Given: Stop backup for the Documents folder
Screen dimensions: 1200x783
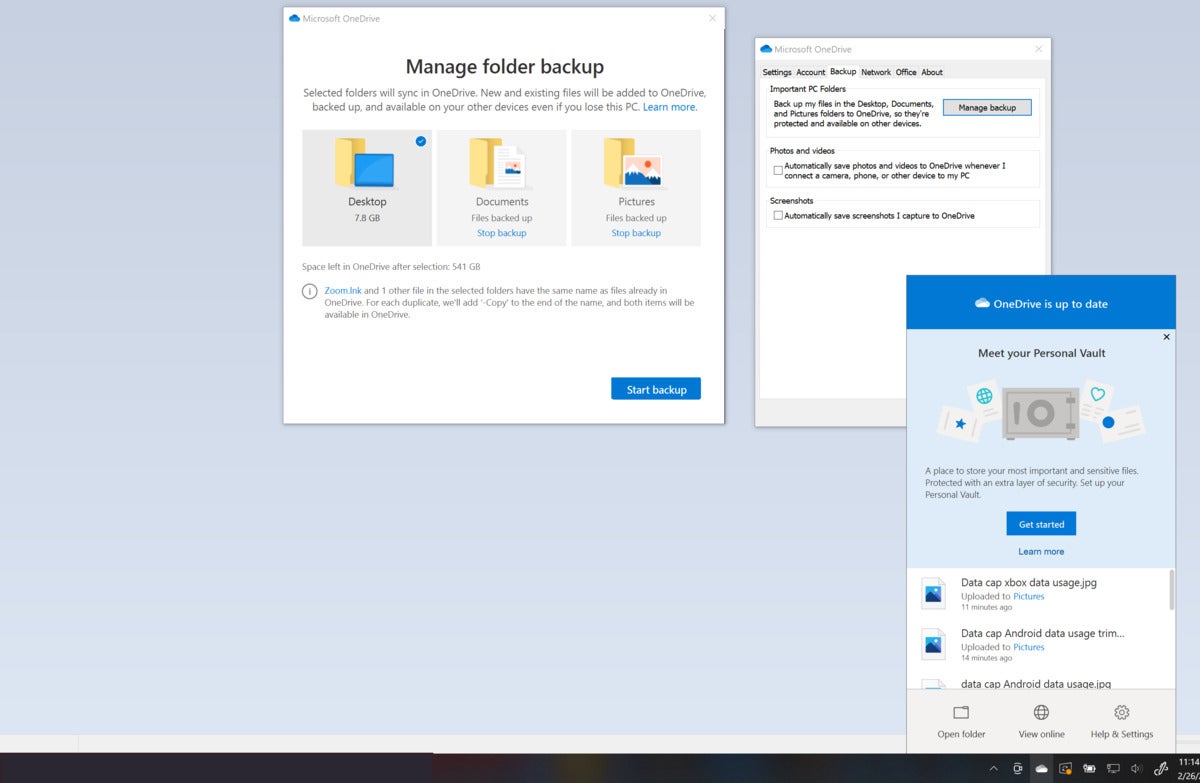Looking at the screenshot, I should (501, 233).
